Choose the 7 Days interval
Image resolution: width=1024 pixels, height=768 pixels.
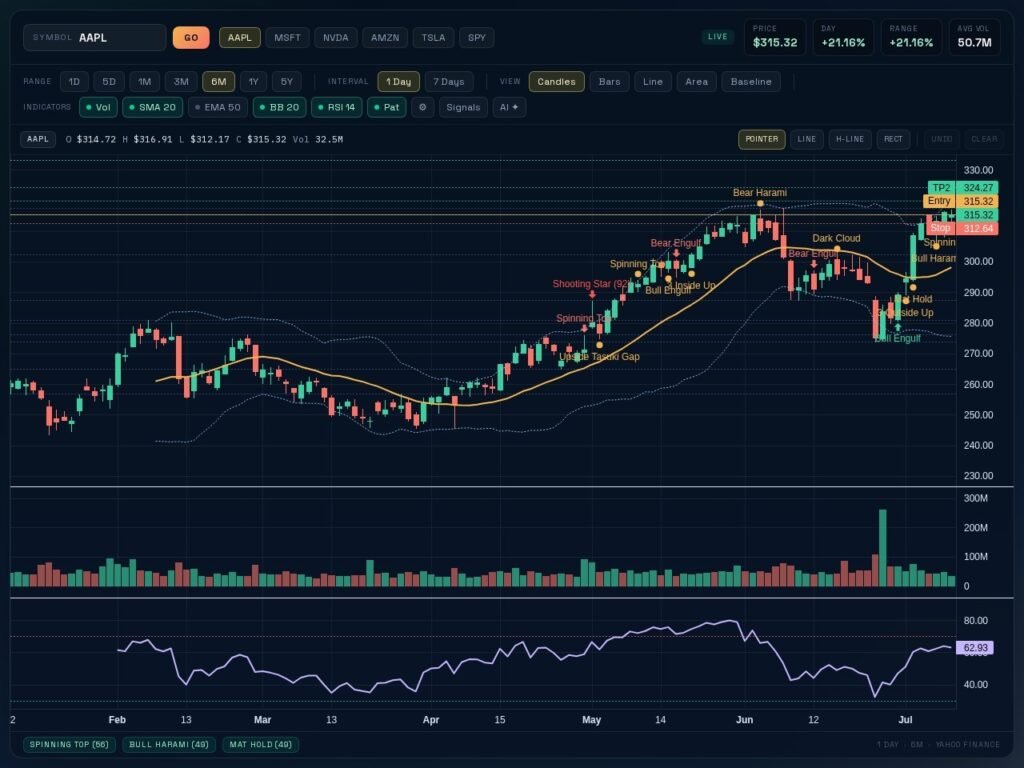click(449, 82)
